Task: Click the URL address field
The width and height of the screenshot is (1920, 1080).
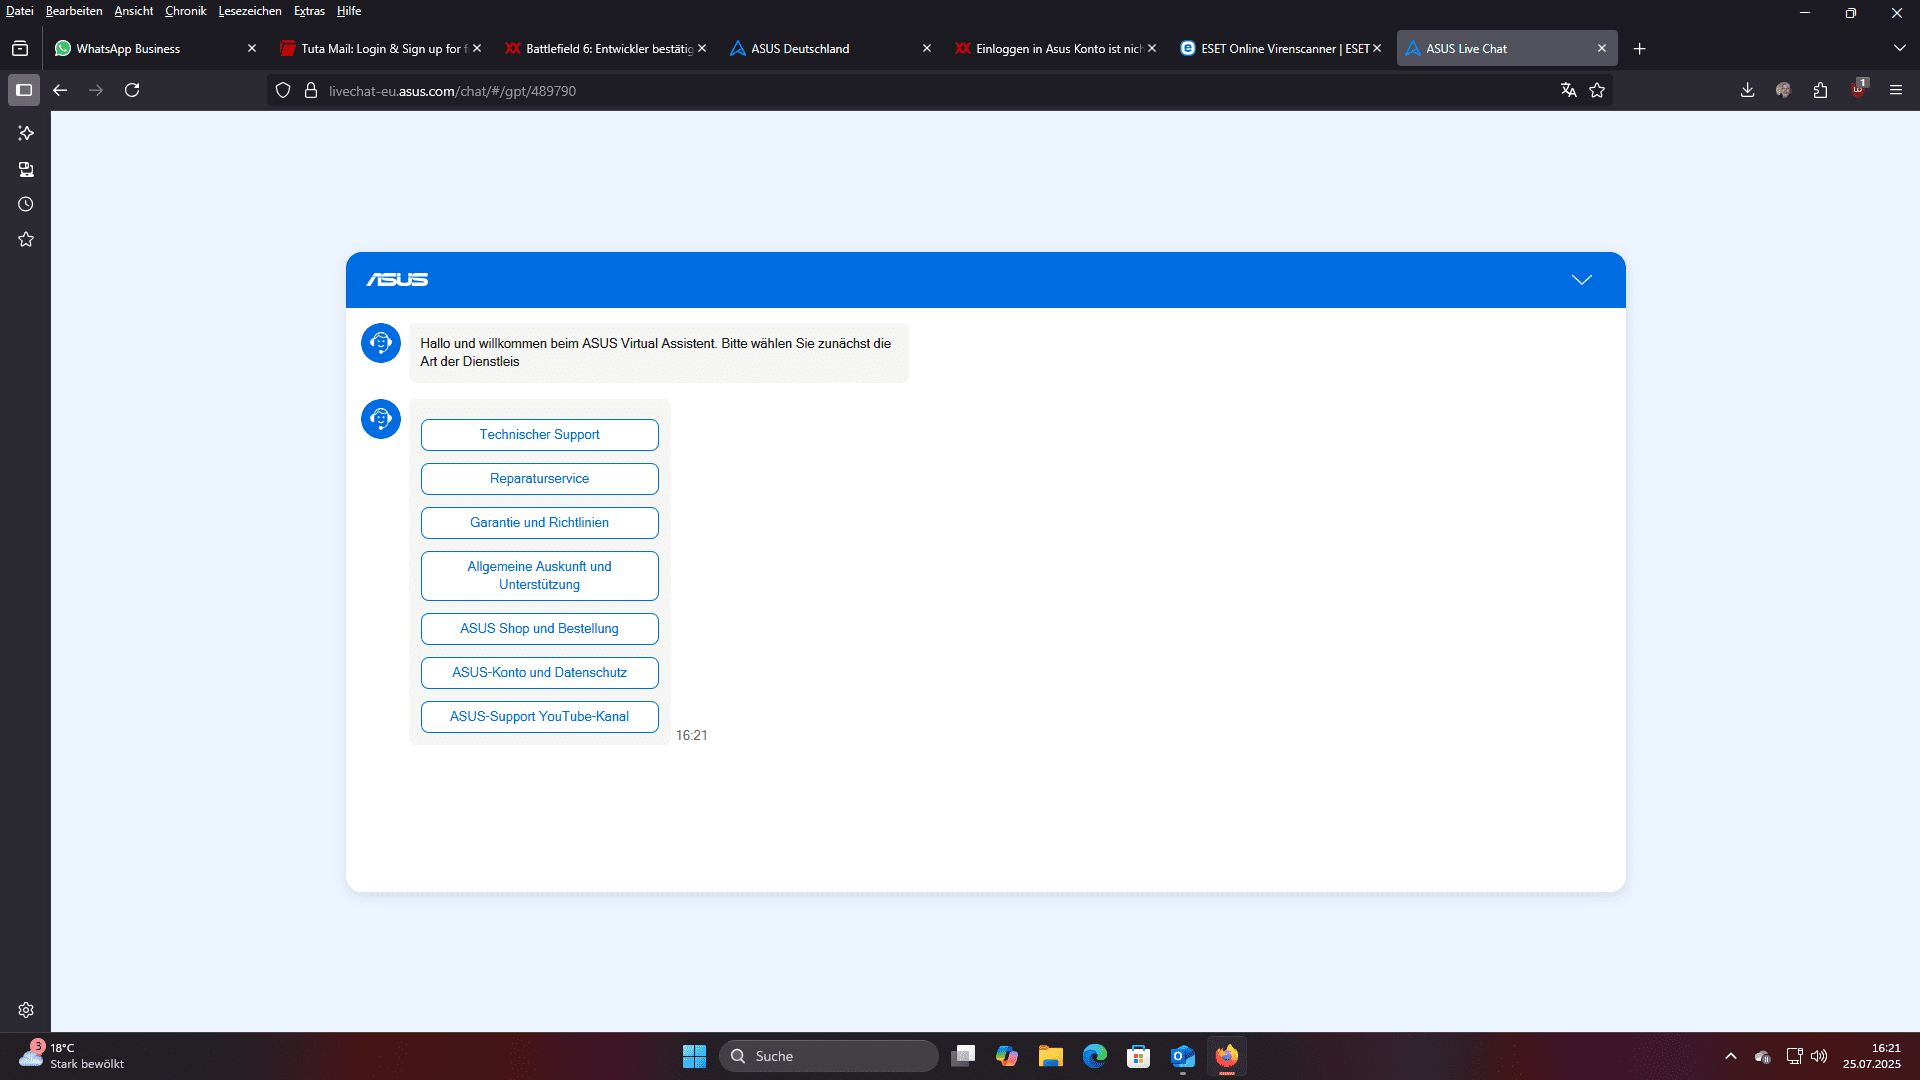Action: 900,91
